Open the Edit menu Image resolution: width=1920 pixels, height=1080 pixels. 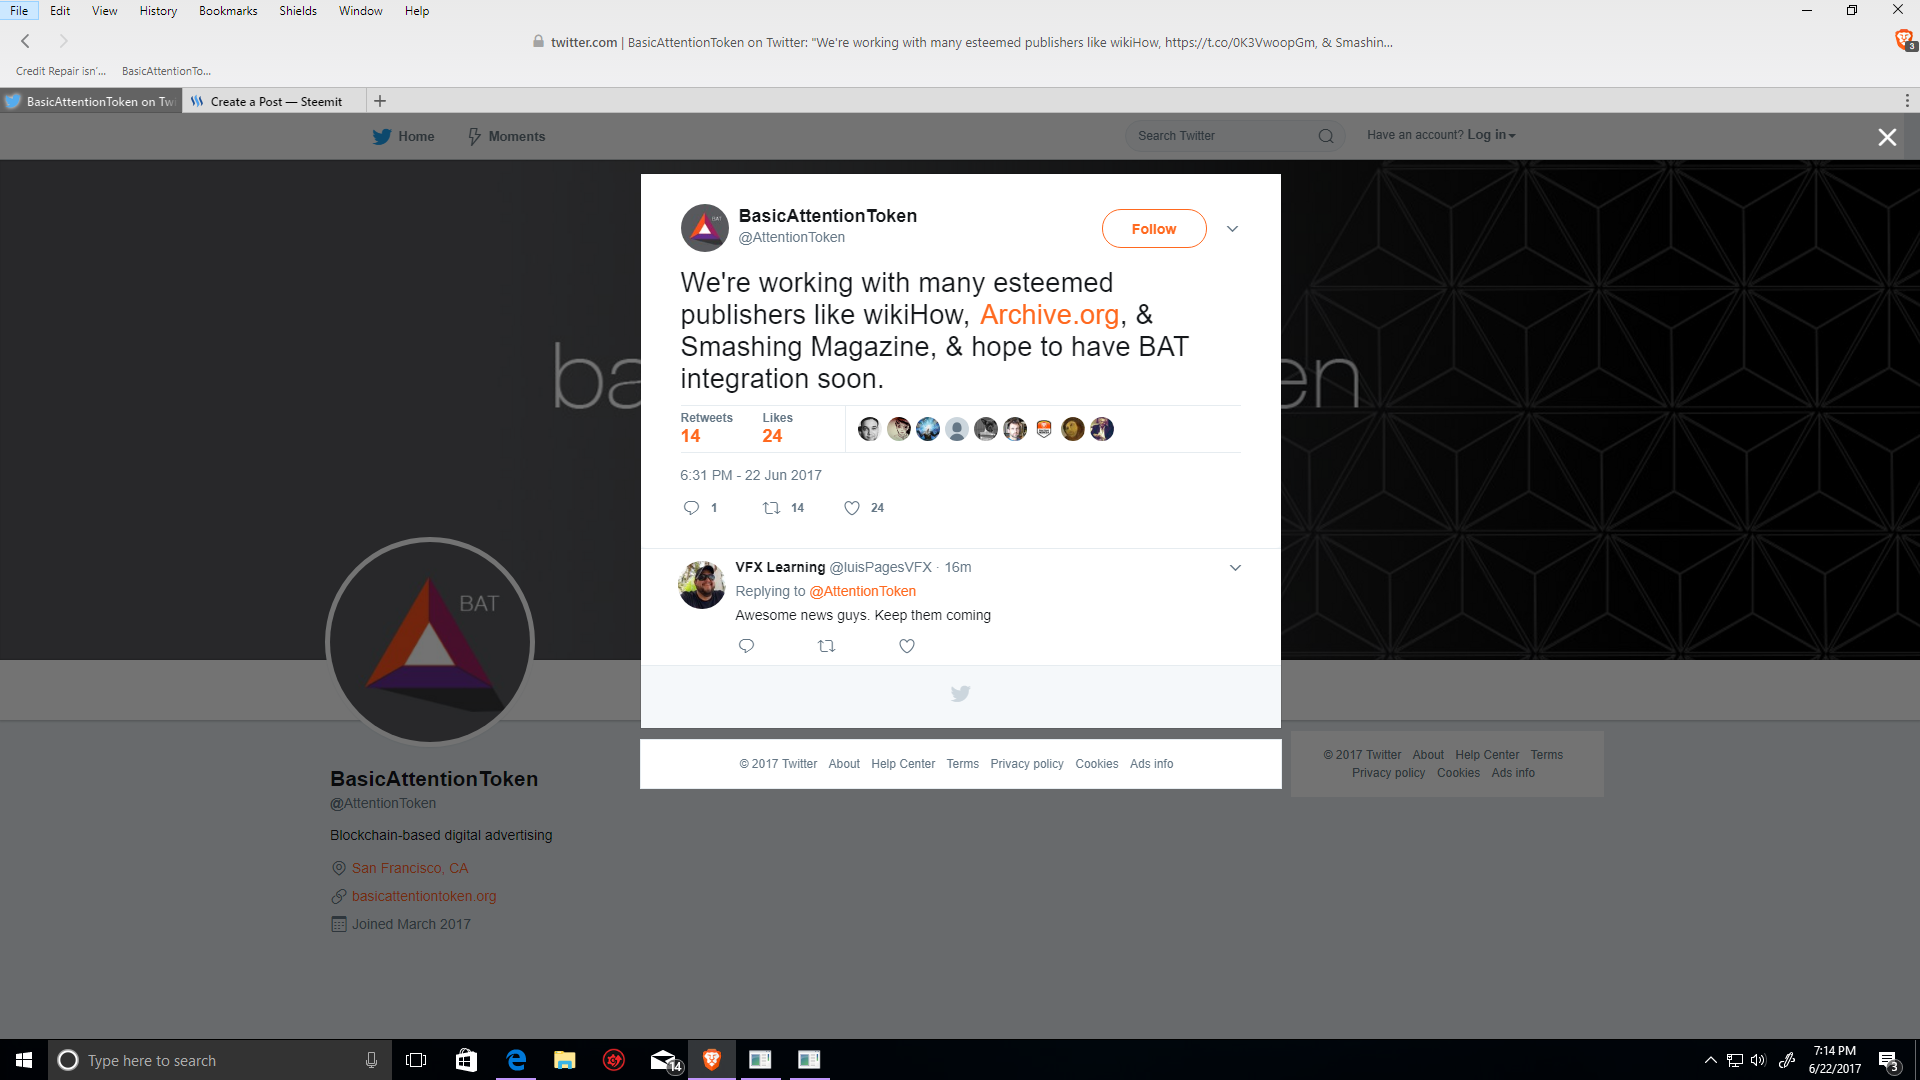(x=60, y=11)
